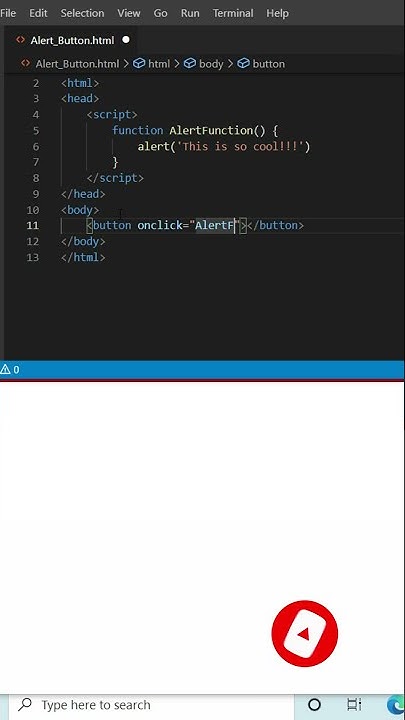The image size is (405, 720).
Task: Click the unsaved-changes dot on the Alert_Button.html tab
Action: point(126,40)
